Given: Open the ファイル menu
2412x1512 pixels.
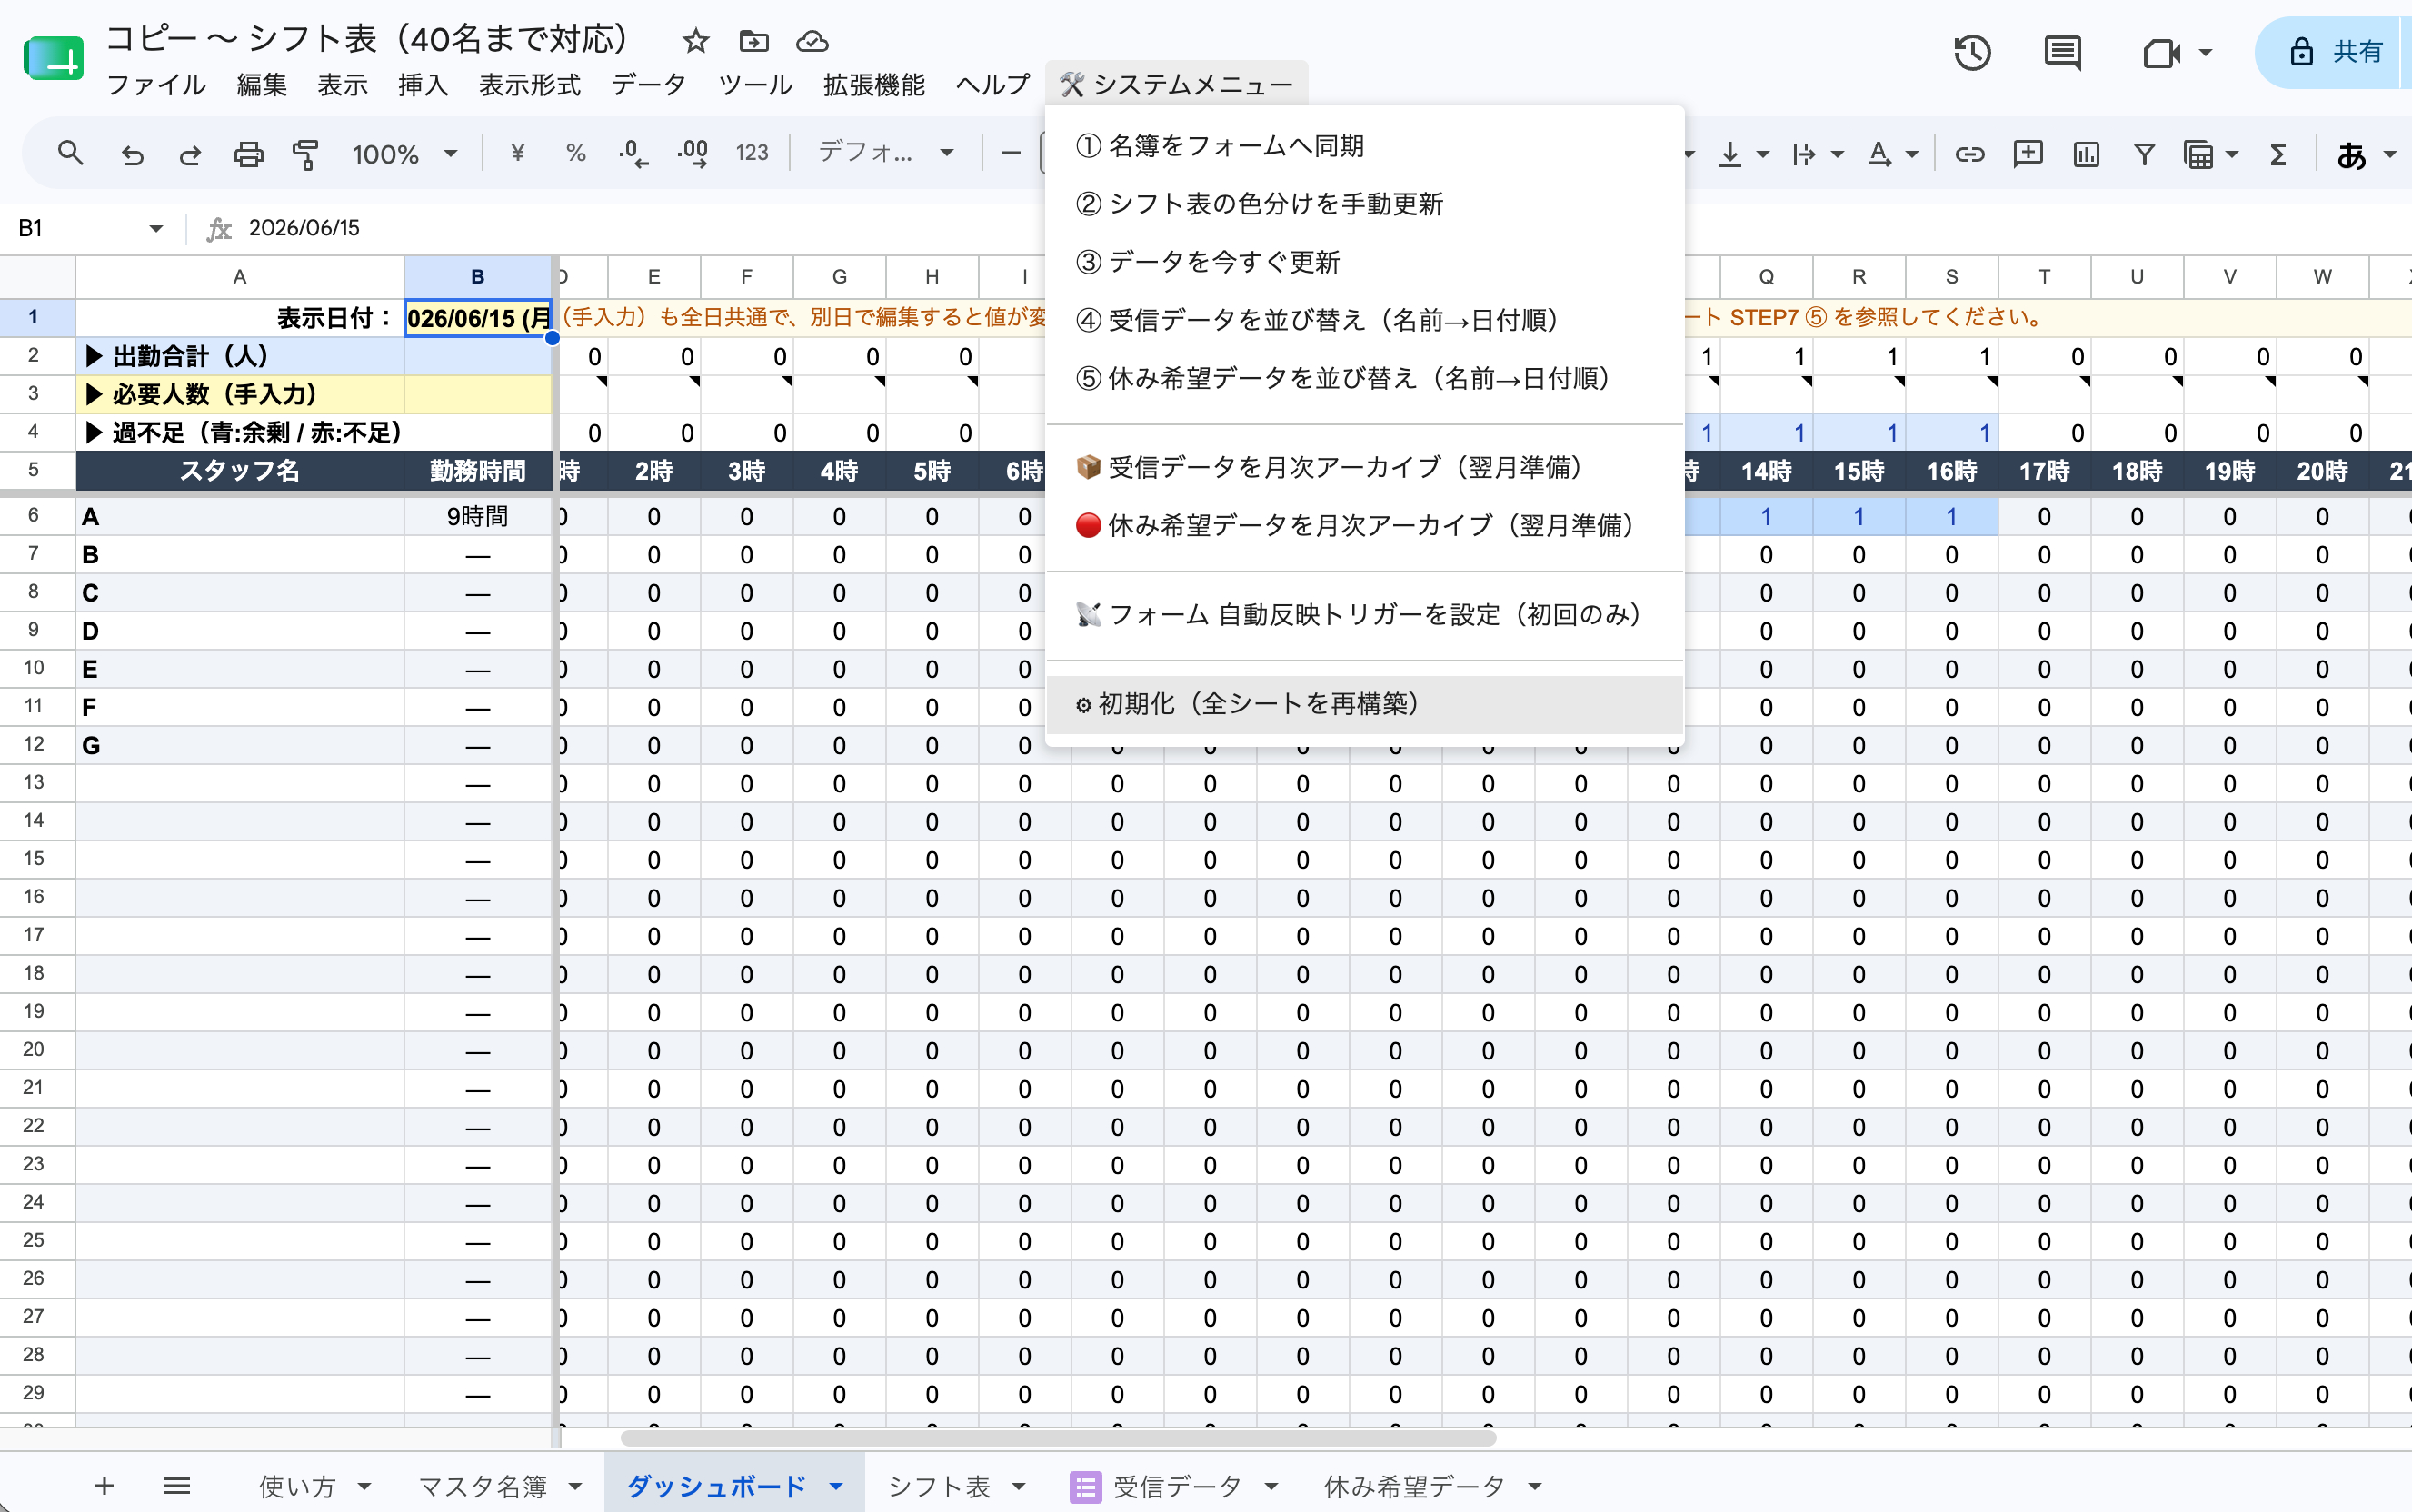Looking at the screenshot, I should tap(156, 85).
